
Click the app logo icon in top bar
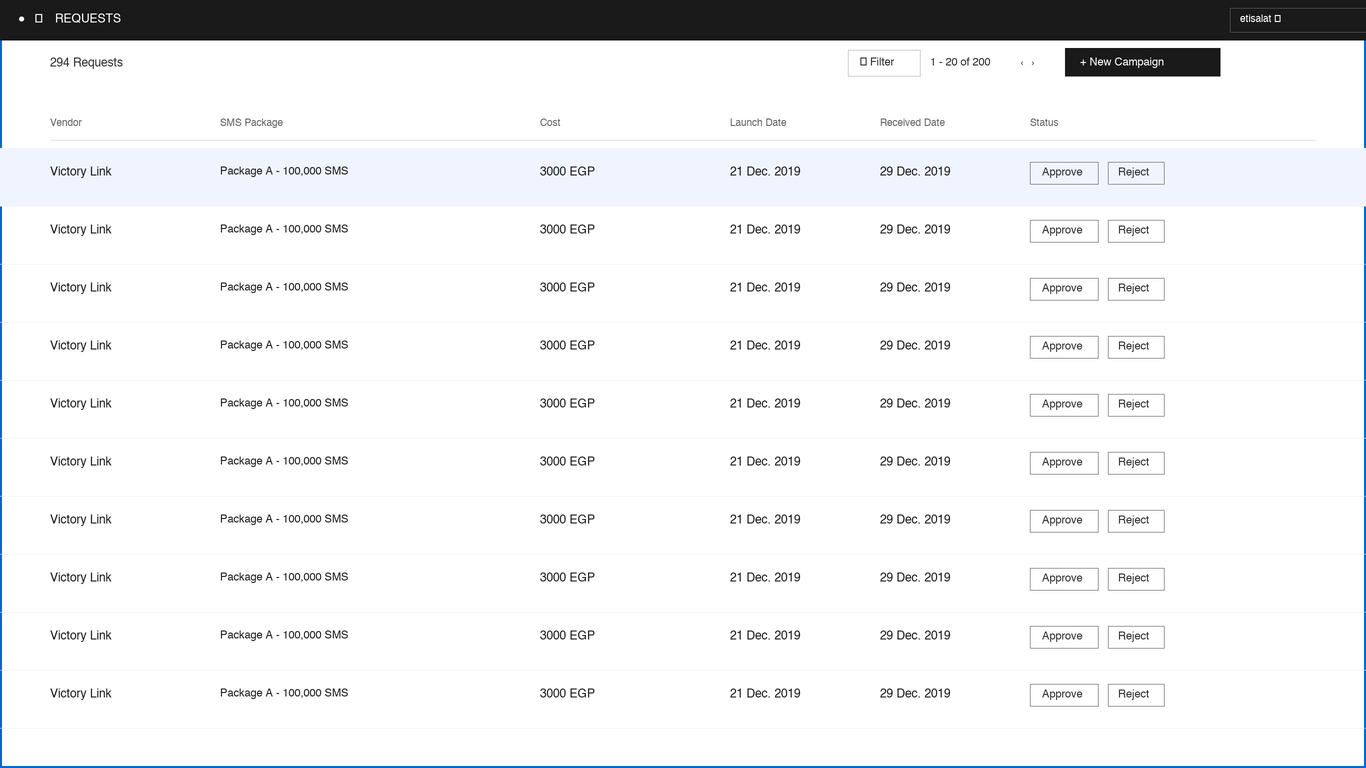tap(22, 18)
